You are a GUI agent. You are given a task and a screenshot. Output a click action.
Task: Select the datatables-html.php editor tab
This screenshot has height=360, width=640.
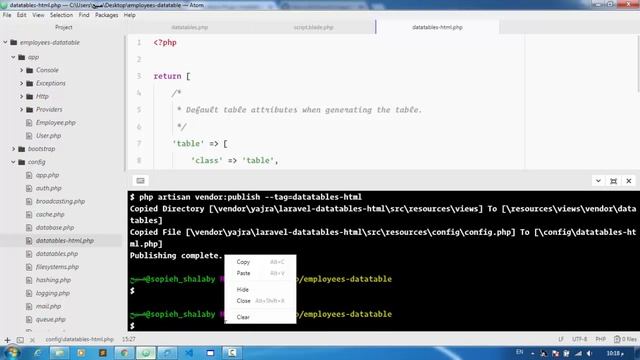(437, 27)
